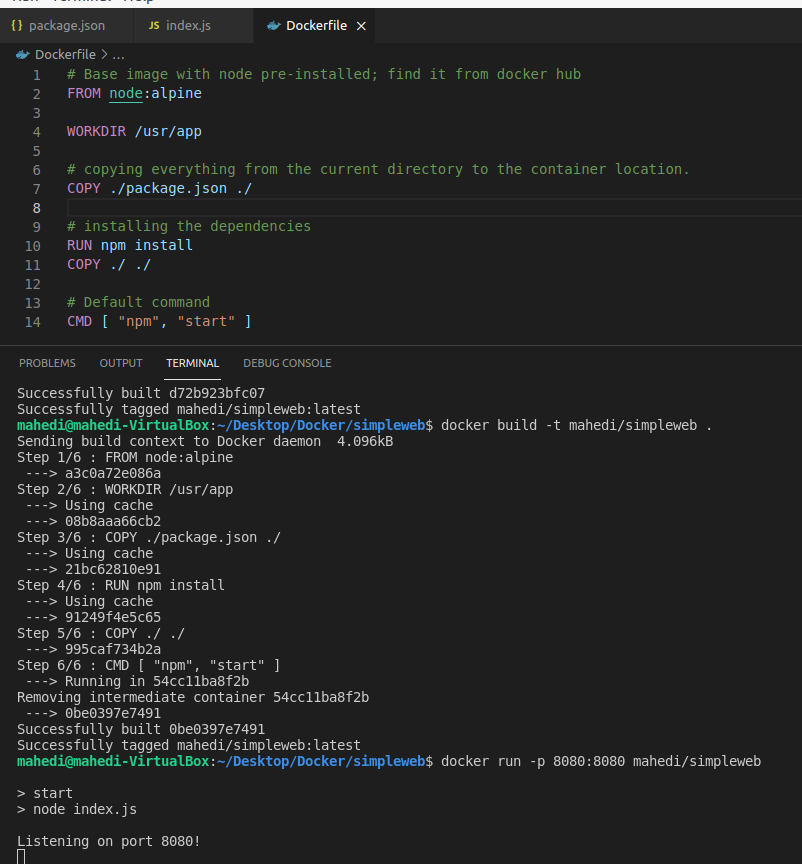
Task: Click the last 'Successfully tagged mahedi/simpleweb:latest' line
Action: (x=189, y=745)
